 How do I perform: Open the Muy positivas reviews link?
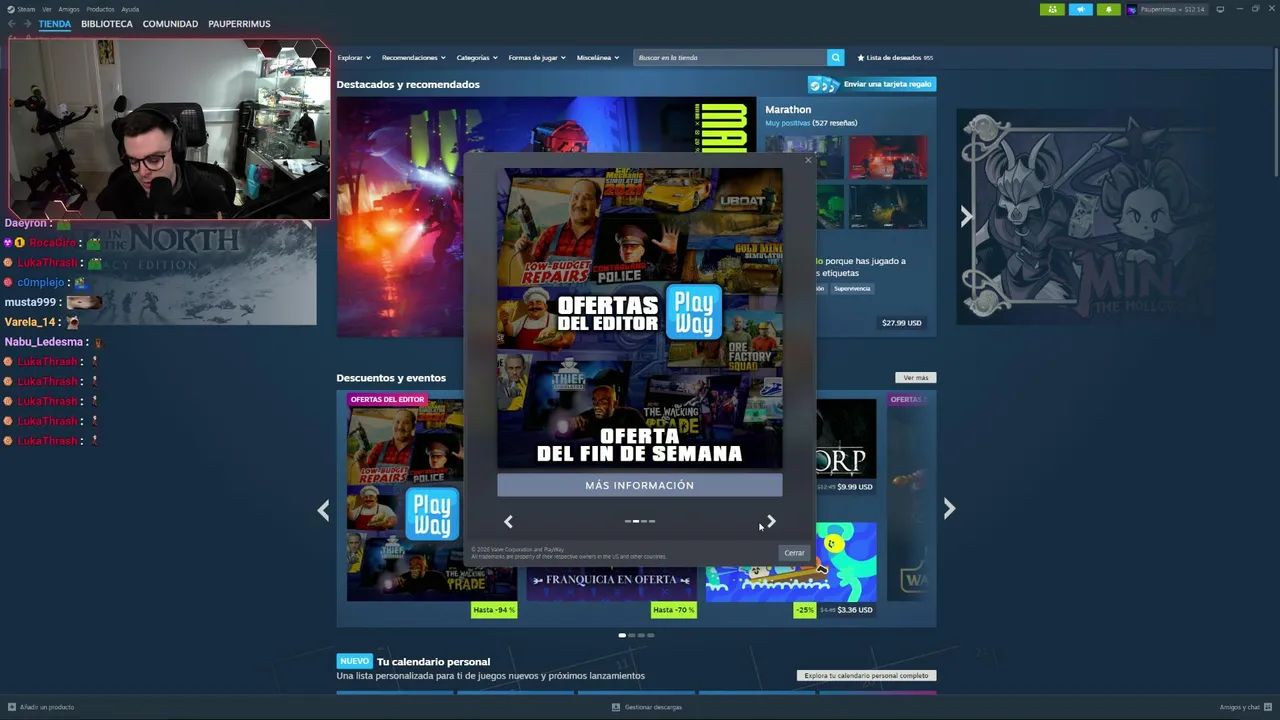tap(788, 123)
